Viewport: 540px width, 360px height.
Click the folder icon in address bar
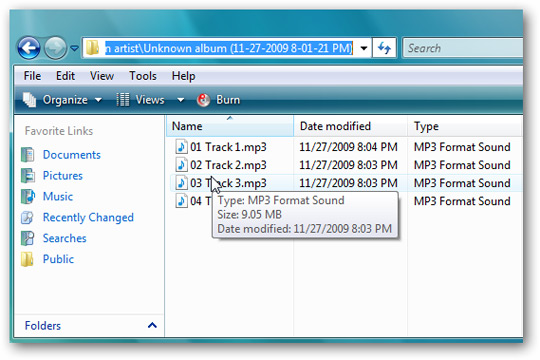coord(93,48)
